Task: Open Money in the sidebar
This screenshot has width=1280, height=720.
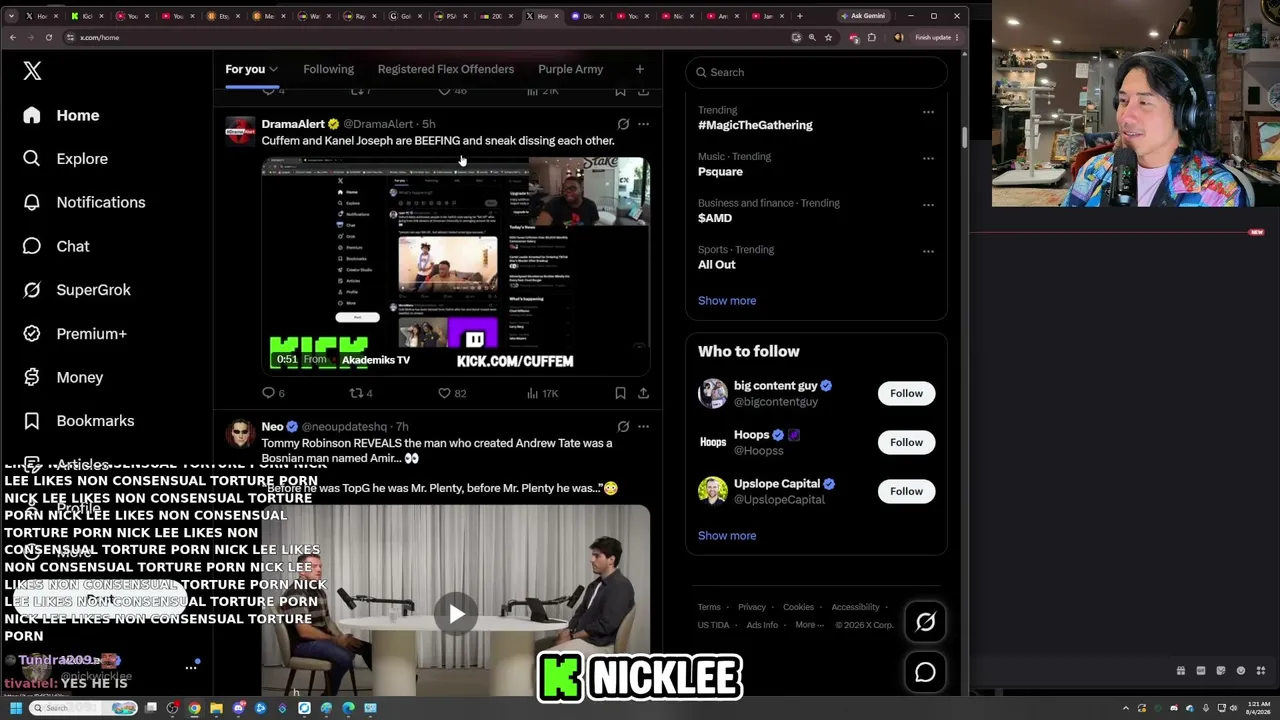Action: 64,377
